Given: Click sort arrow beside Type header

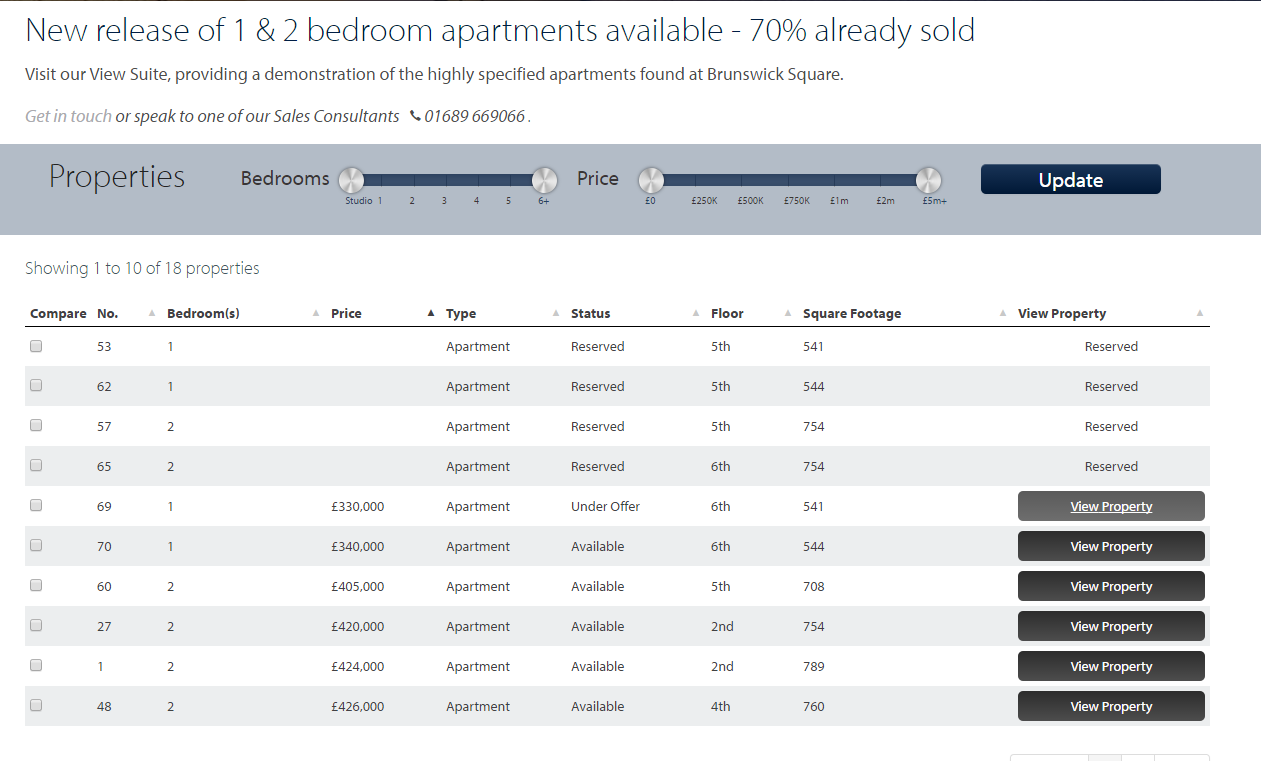Looking at the screenshot, I should click(556, 313).
